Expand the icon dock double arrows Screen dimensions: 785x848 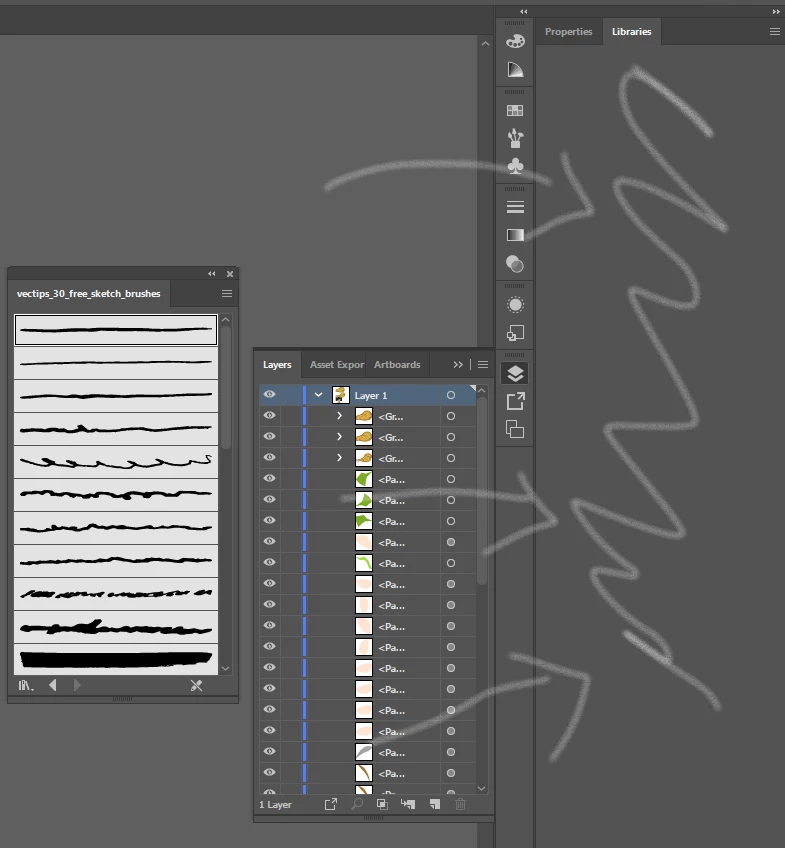click(x=523, y=11)
